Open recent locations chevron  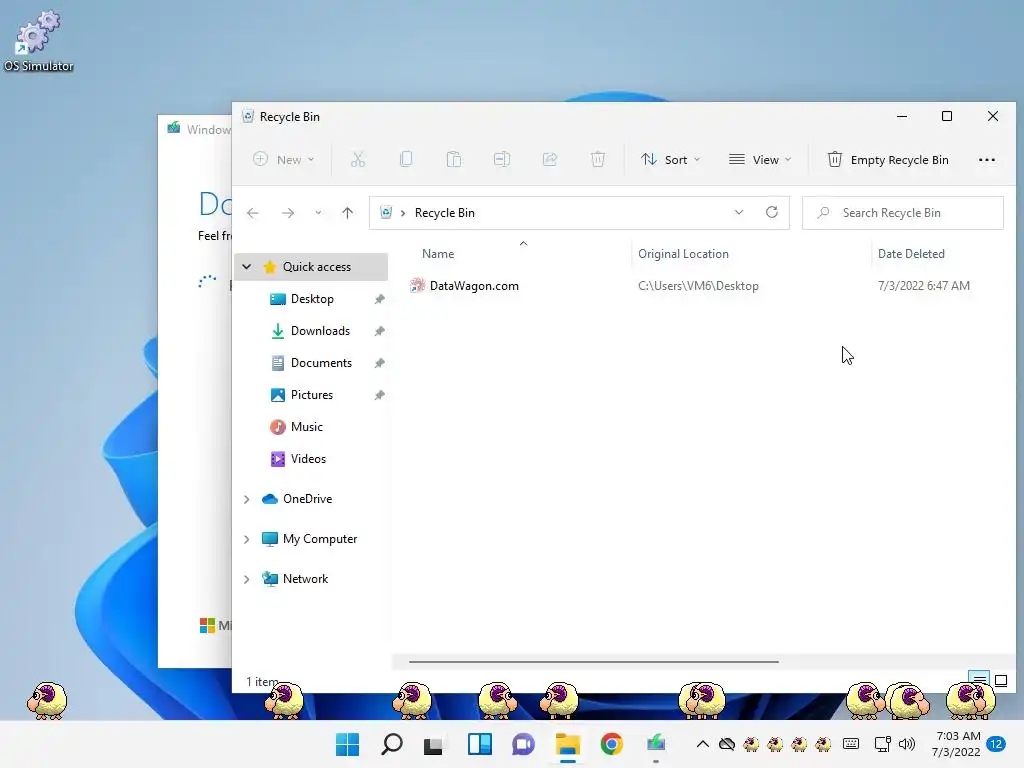(x=318, y=213)
